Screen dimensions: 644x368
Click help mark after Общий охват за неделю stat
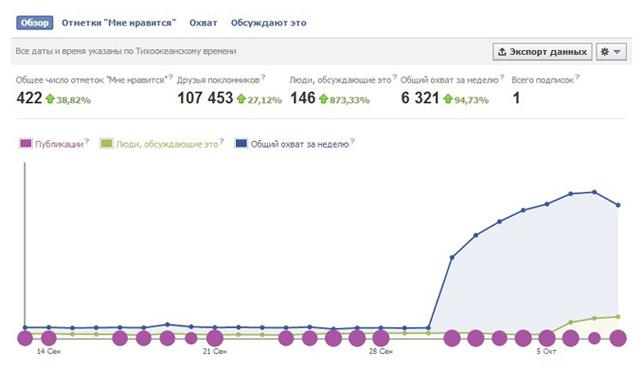502,77
